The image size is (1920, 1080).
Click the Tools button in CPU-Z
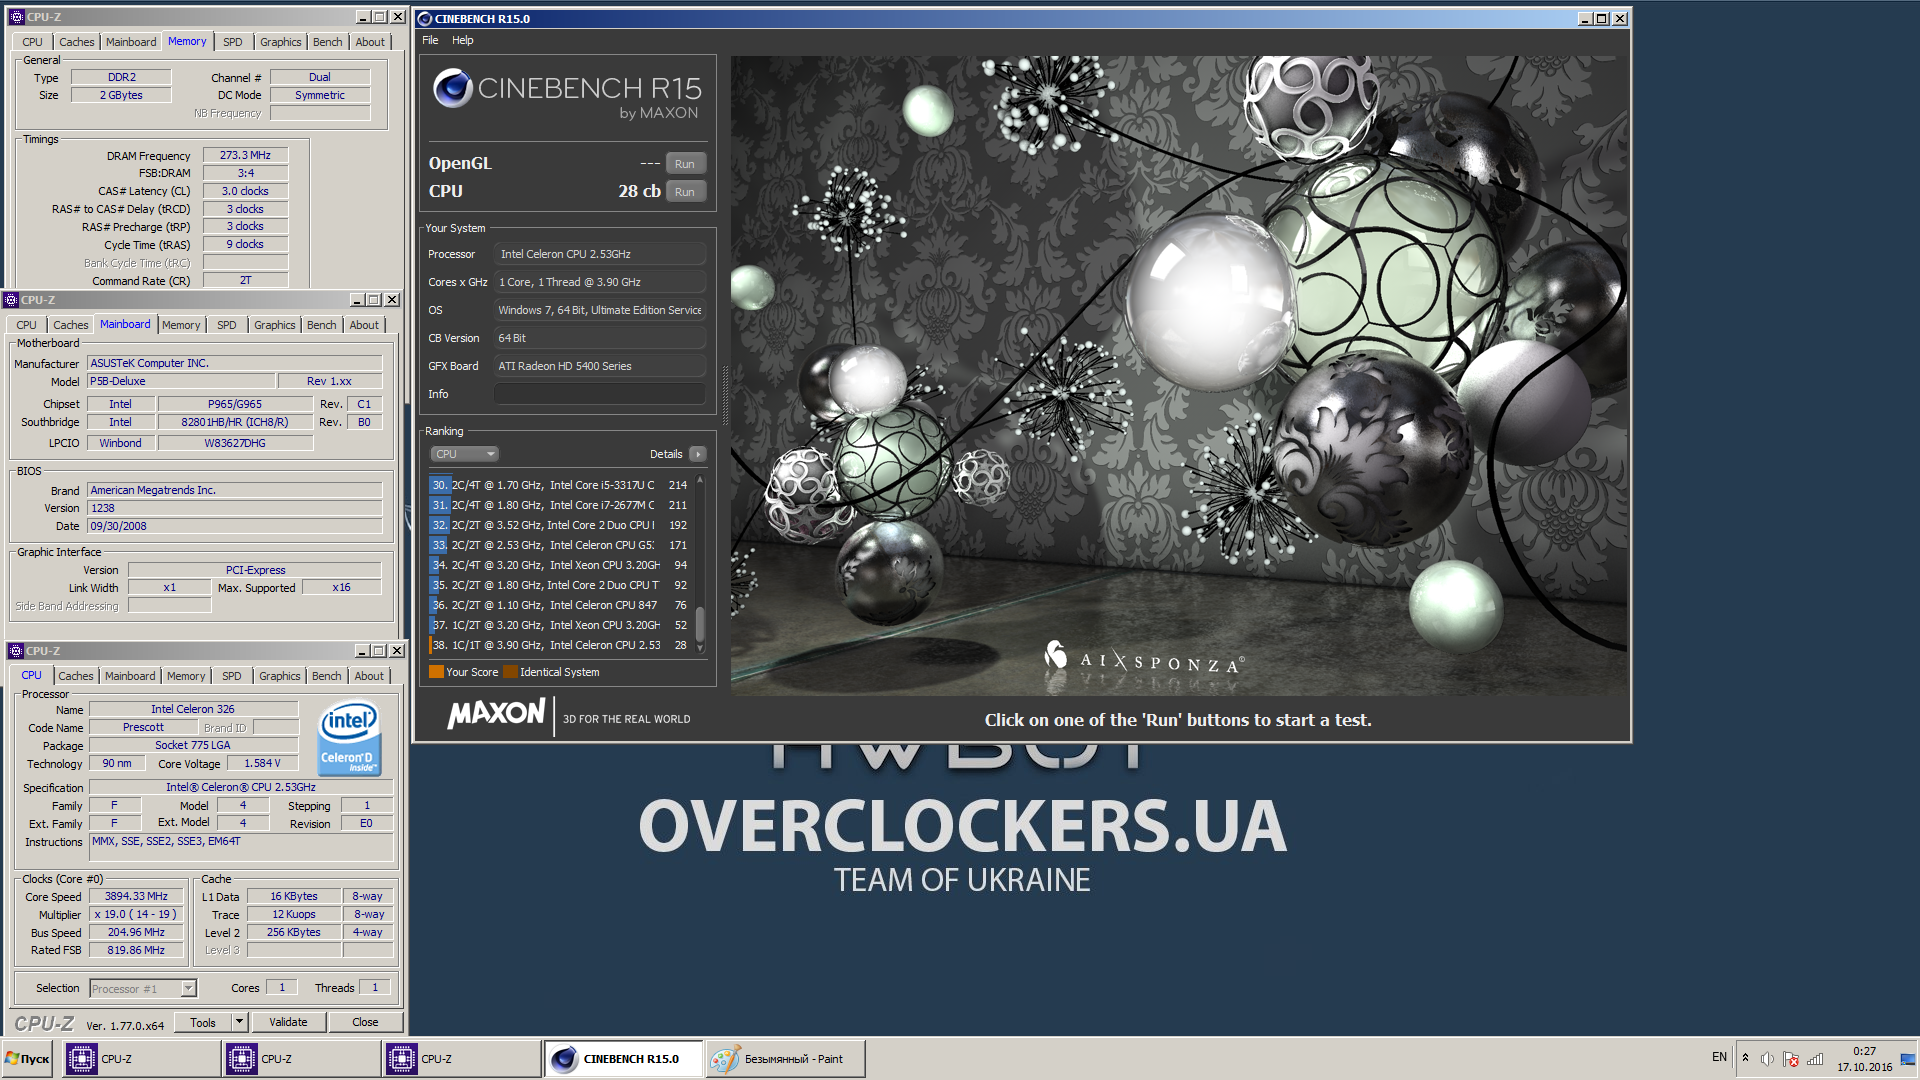coord(203,1022)
